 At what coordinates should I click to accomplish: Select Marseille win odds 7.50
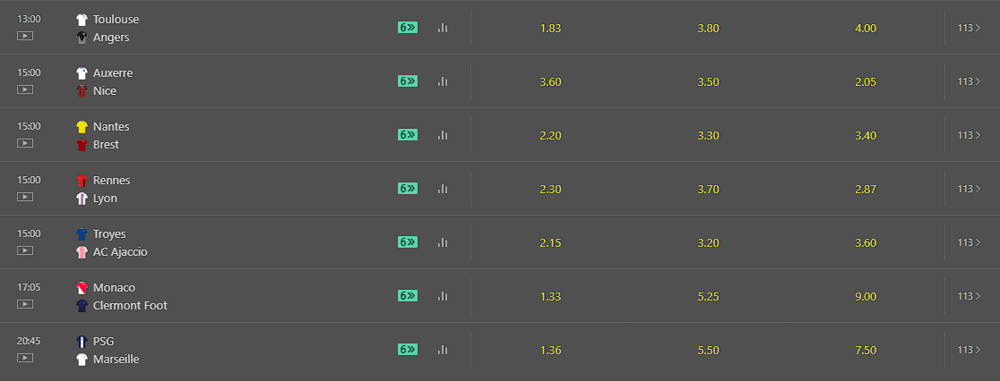pyautogui.click(x=866, y=350)
